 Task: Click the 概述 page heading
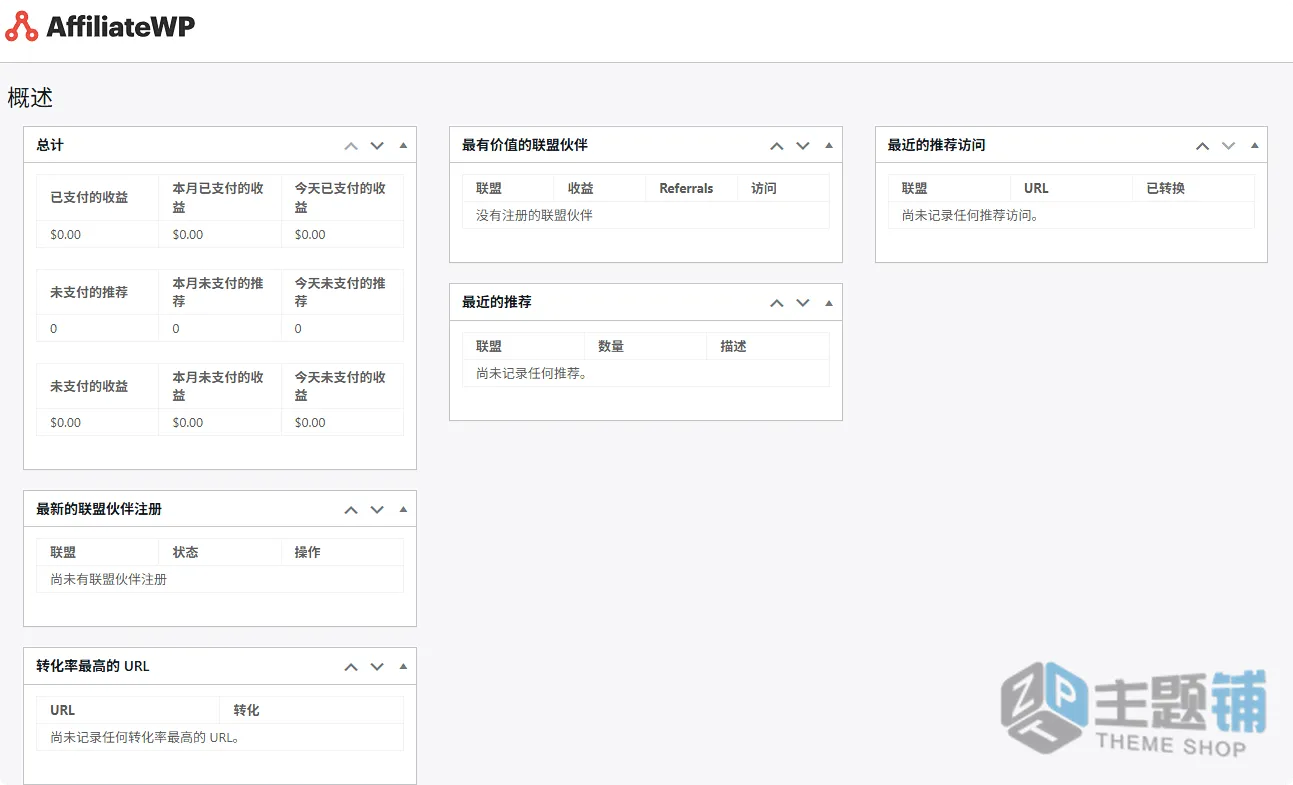tap(30, 97)
